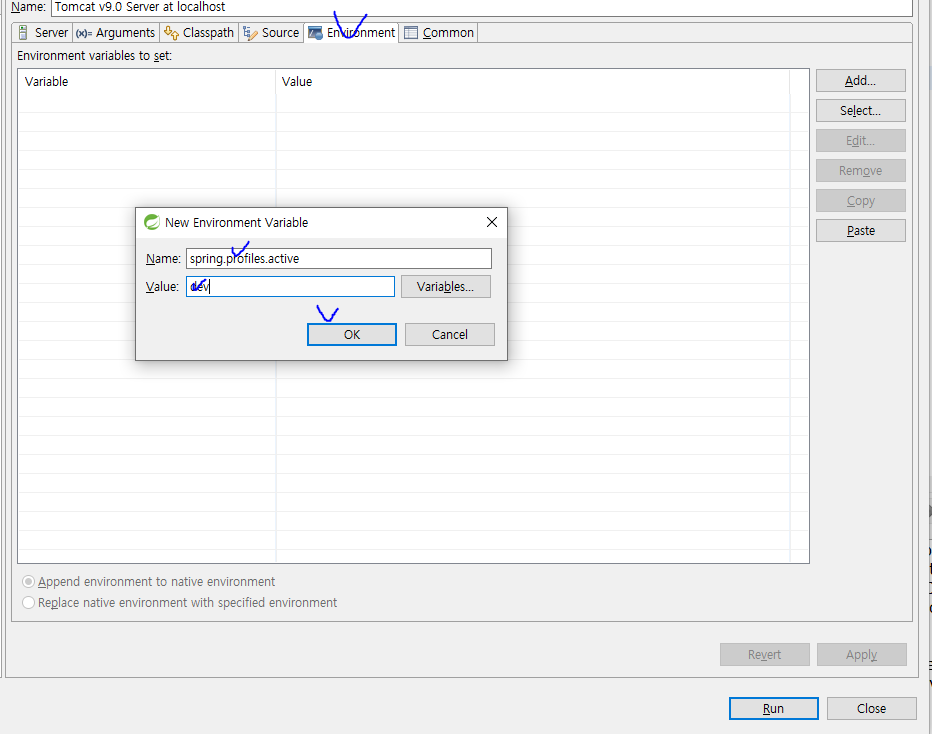The height and width of the screenshot is (734, 932).
Task: Focus the variable Value field
Action: (290, 286)
